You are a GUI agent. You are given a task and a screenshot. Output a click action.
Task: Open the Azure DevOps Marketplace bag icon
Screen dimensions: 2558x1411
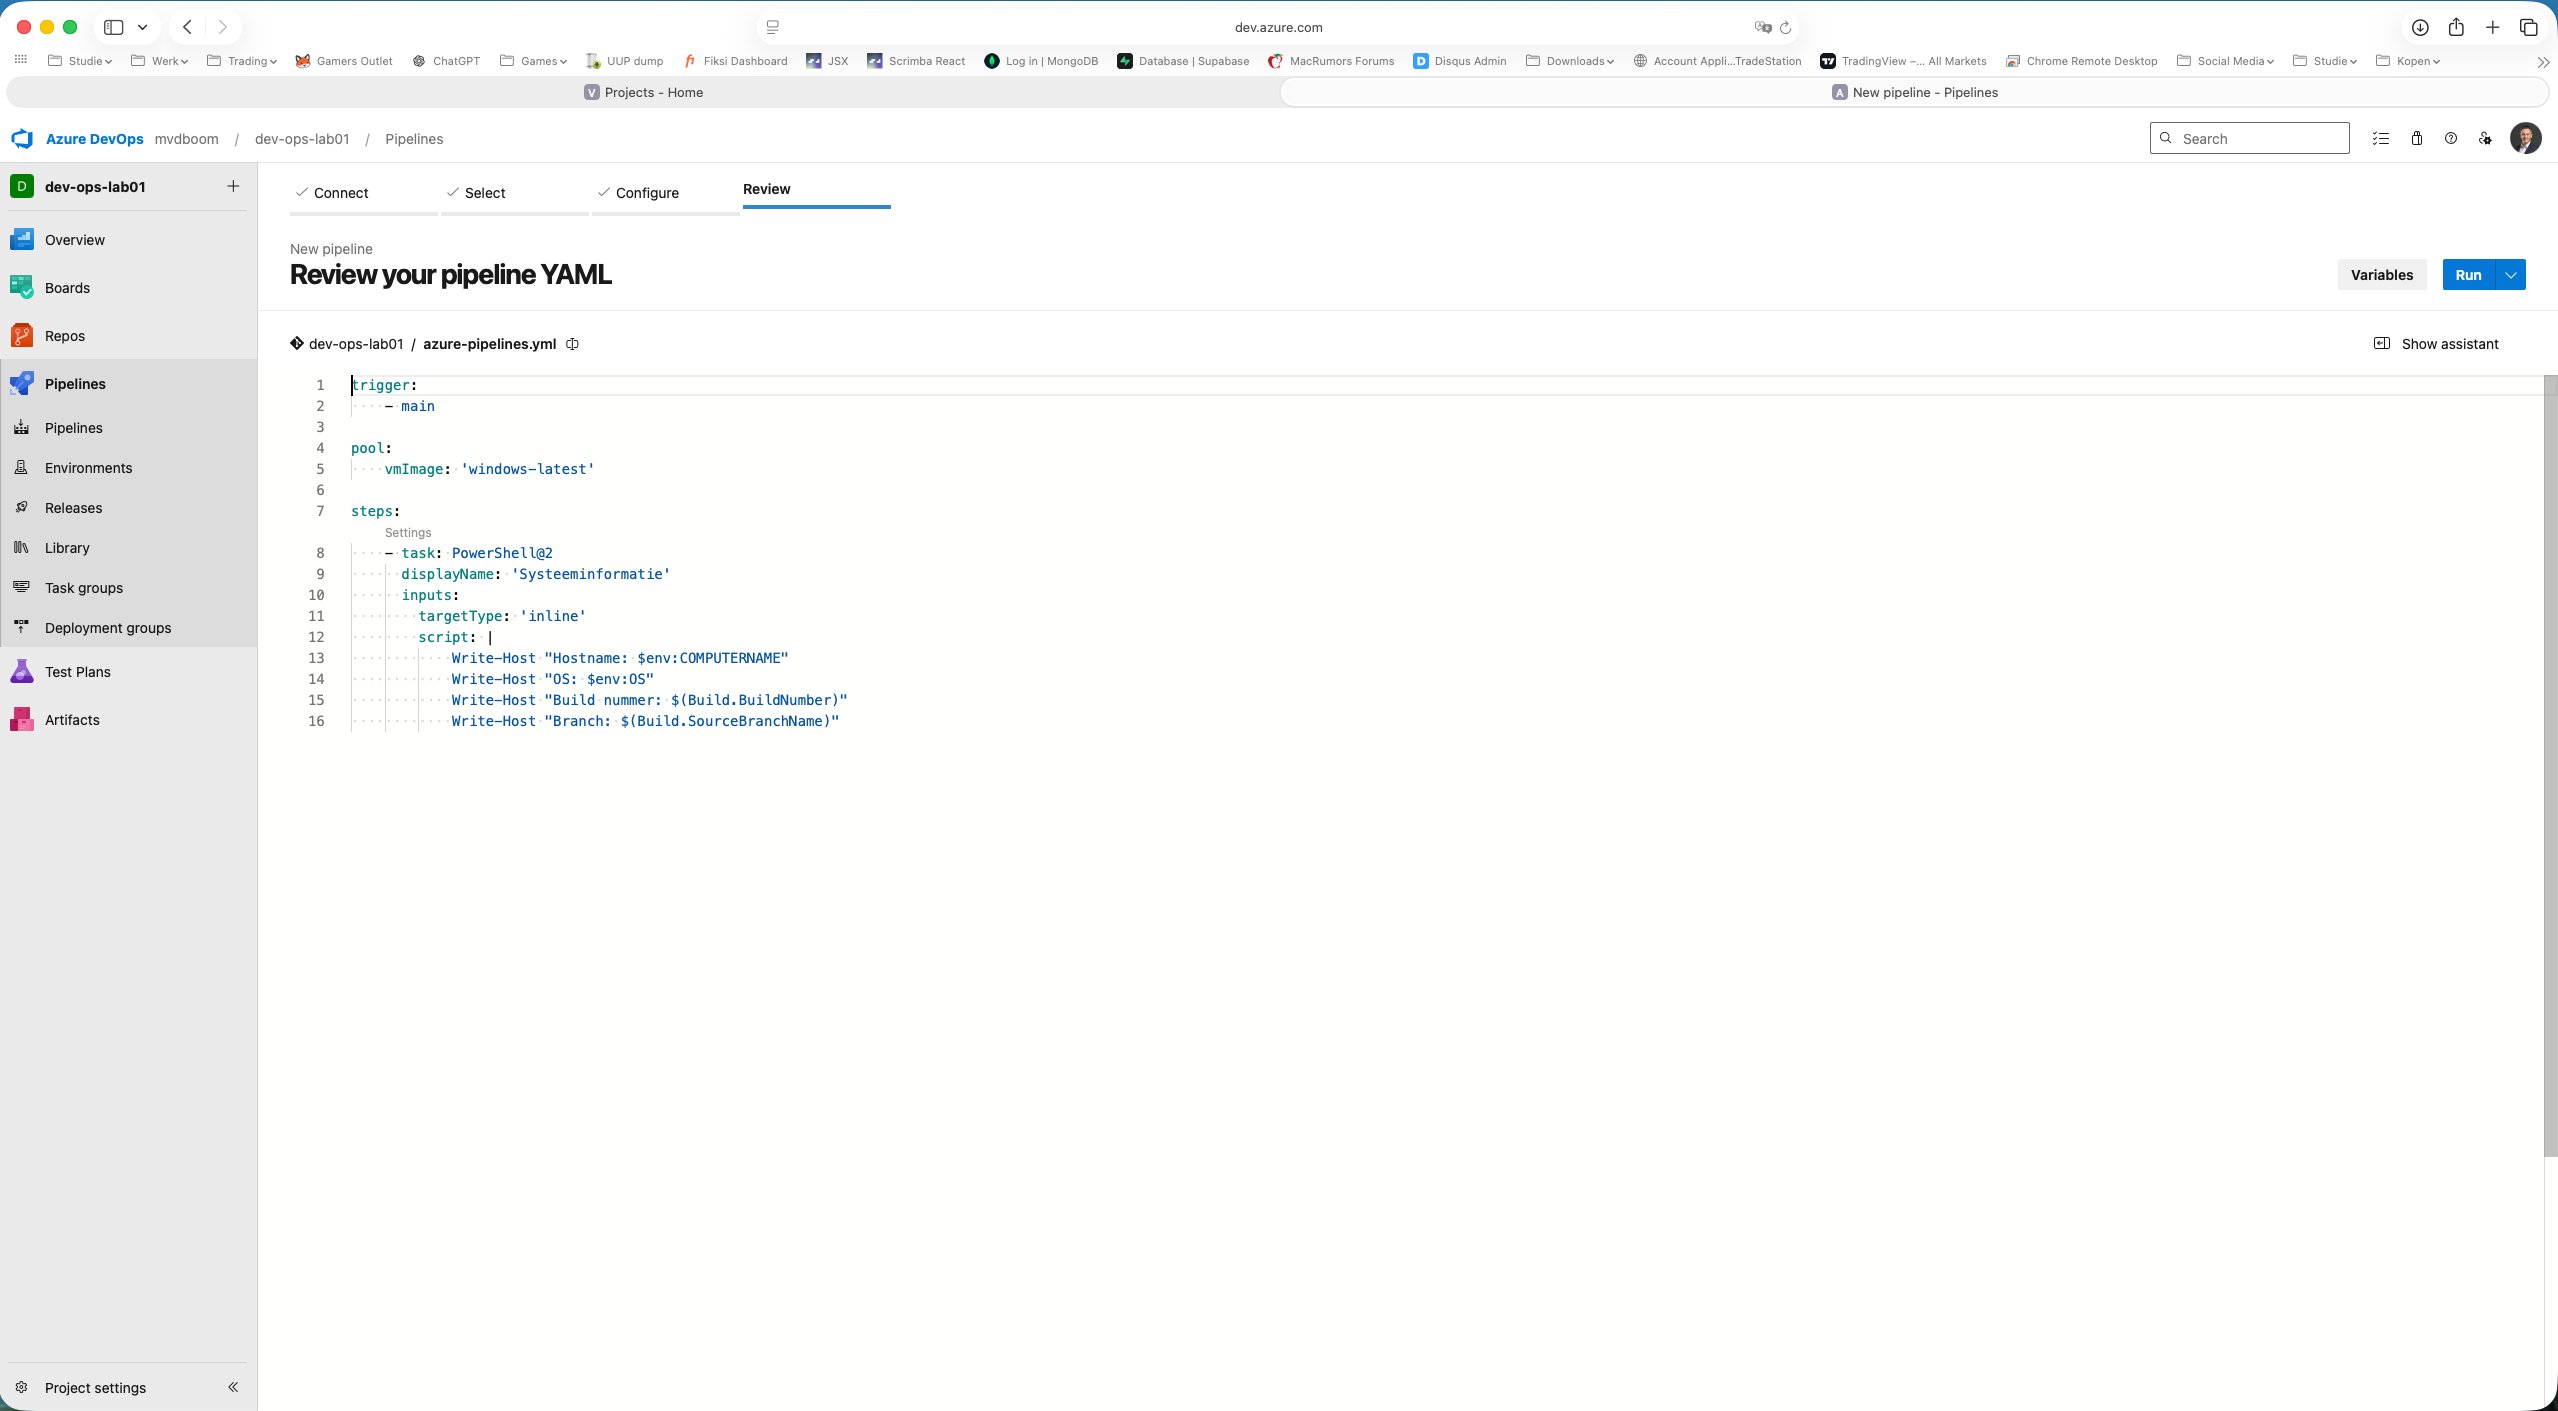point(2415,138)
